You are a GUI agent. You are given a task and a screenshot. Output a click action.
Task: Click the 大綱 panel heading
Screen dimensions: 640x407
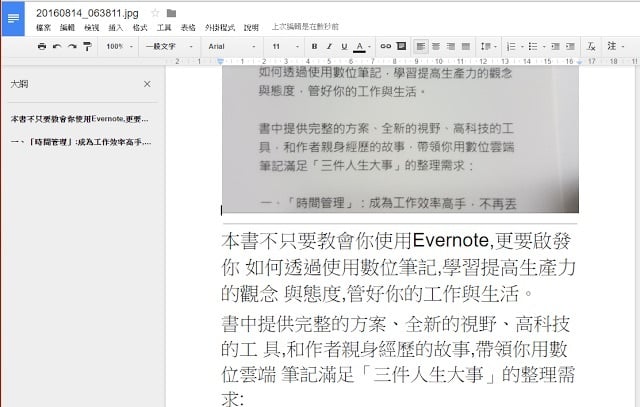click(x=19, y=84)
